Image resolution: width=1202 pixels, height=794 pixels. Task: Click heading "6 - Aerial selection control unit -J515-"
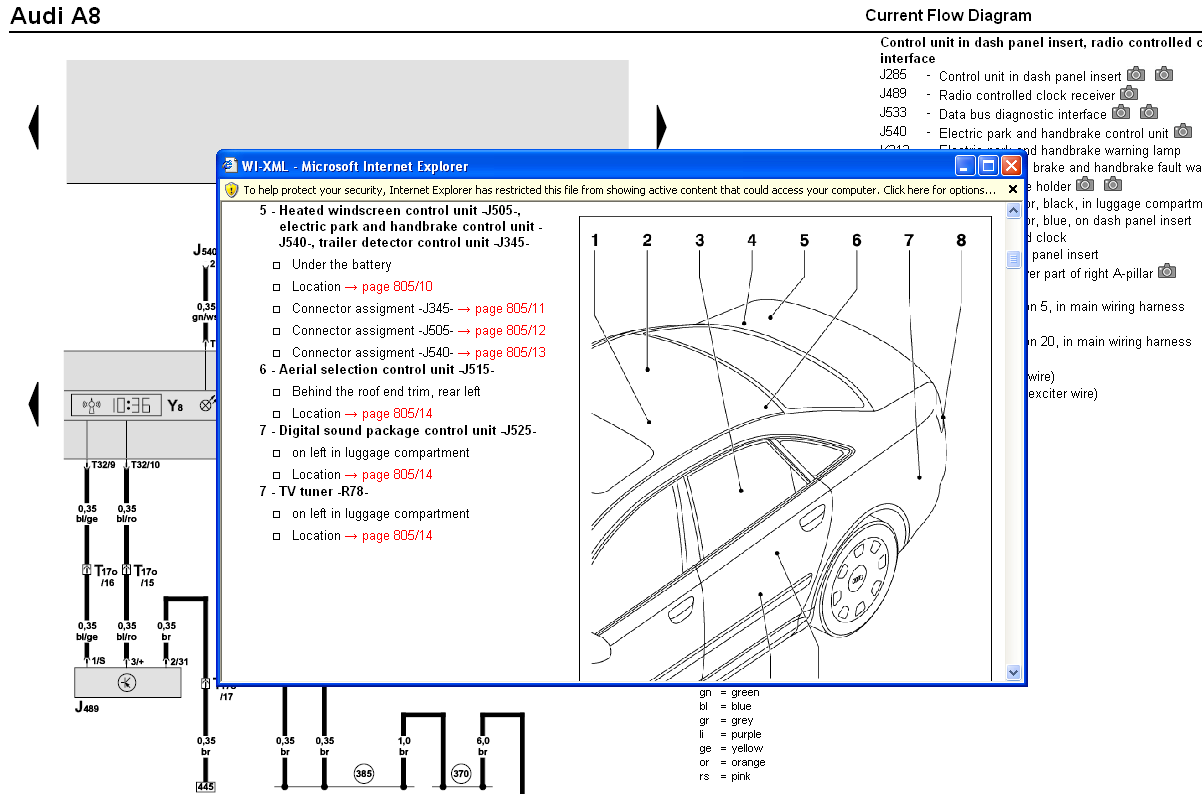(376, 370)
